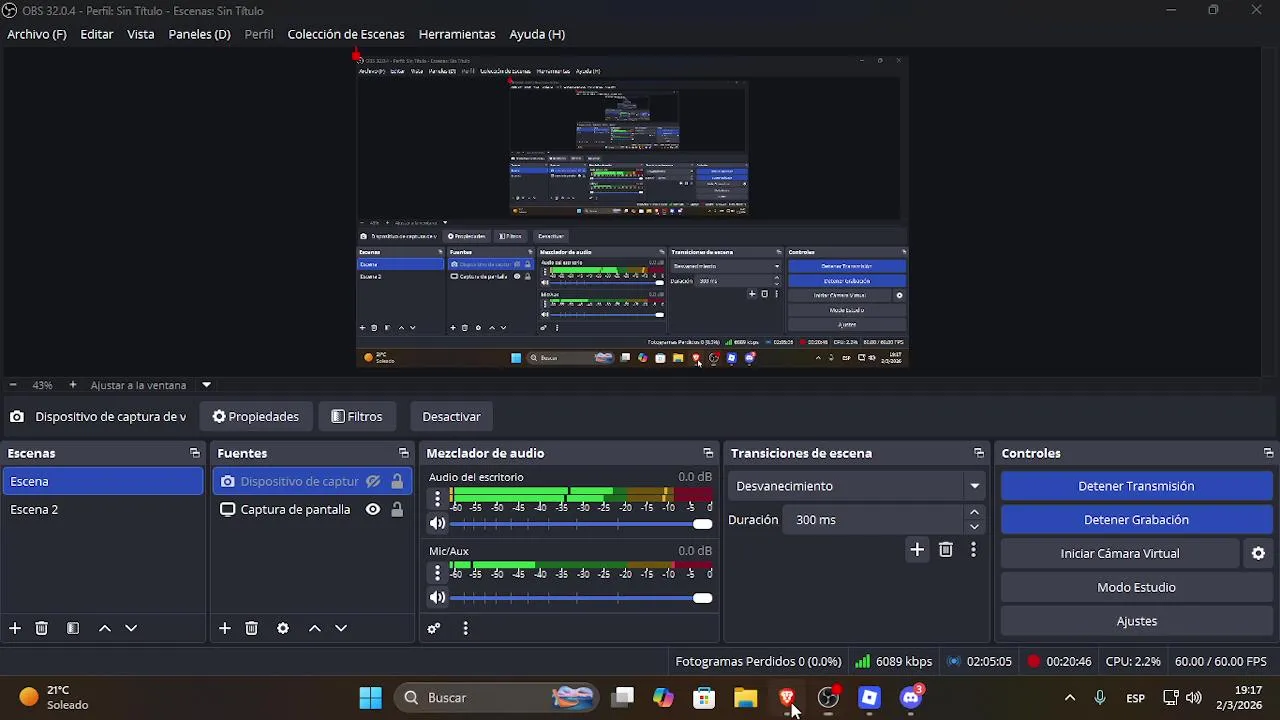Move scene up arrow in Escenas panel

[105, 628]
